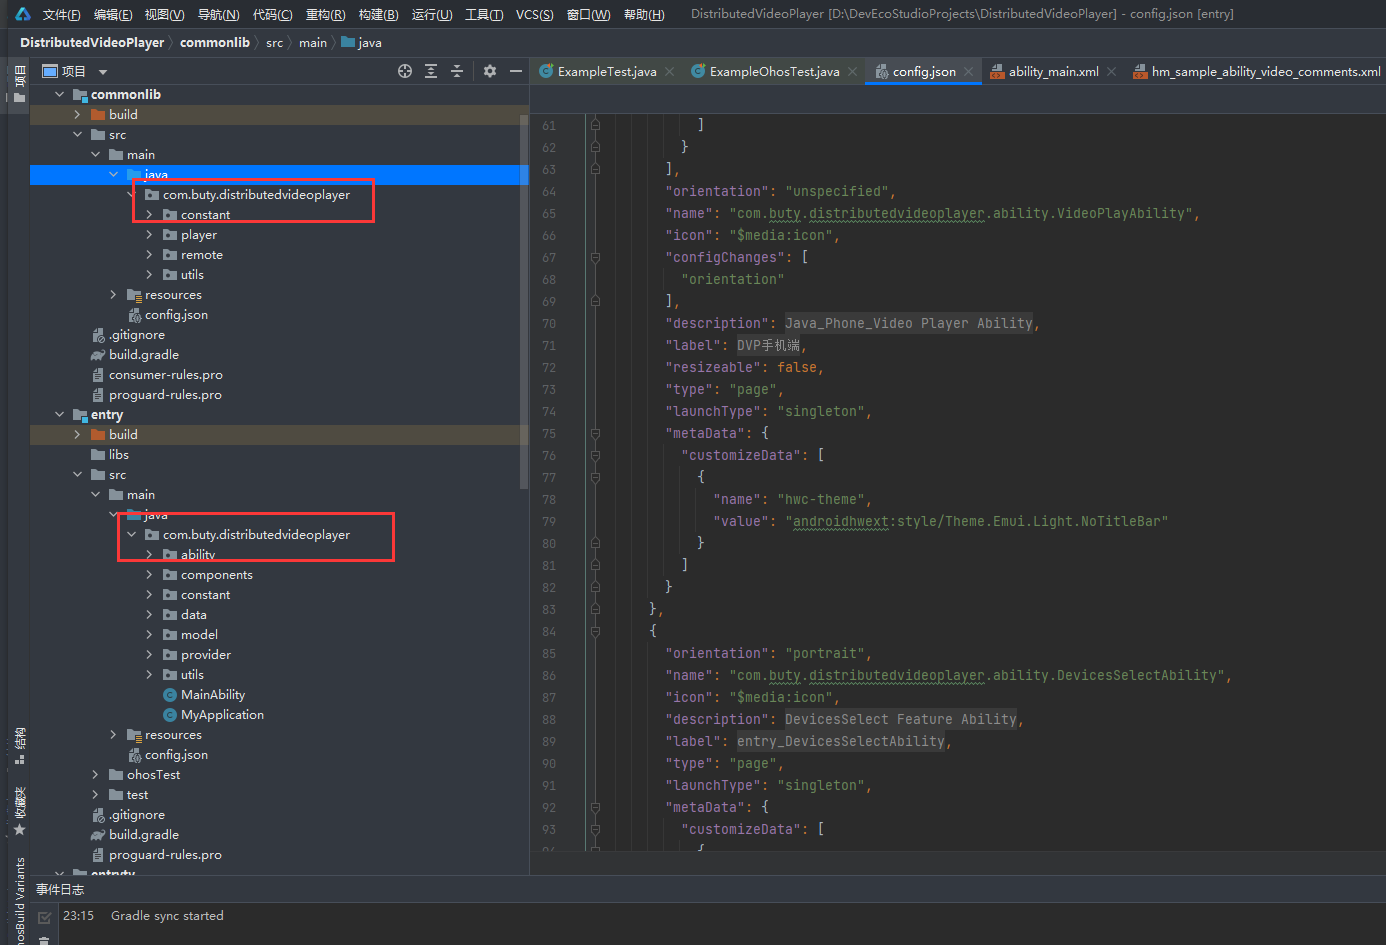Expand the components package in entry
Image resolution: width=1386 pixels, height=945 pixels.
click(x=149, y=574)
